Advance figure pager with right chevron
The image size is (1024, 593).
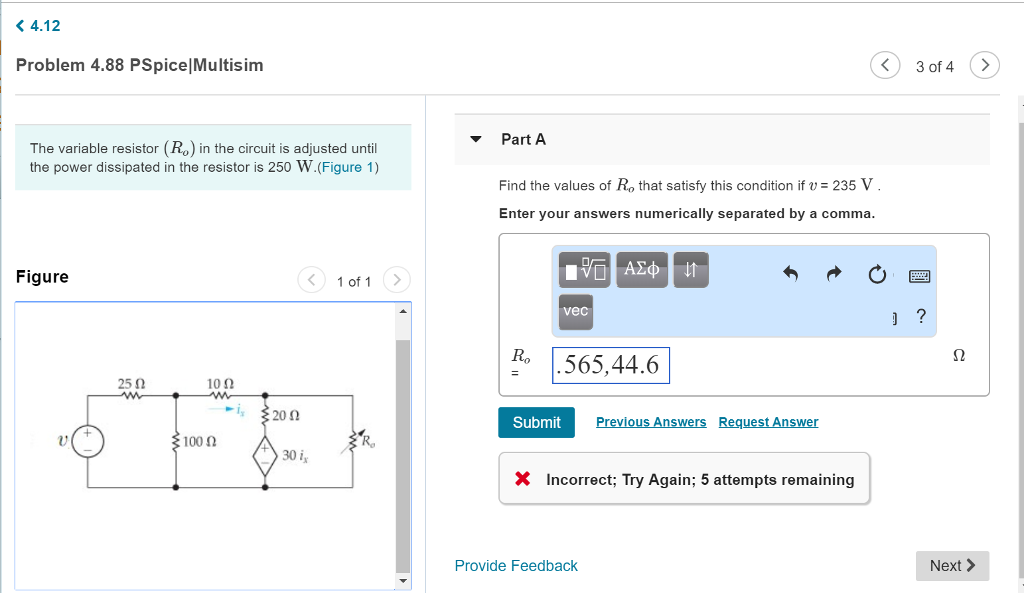396,281
